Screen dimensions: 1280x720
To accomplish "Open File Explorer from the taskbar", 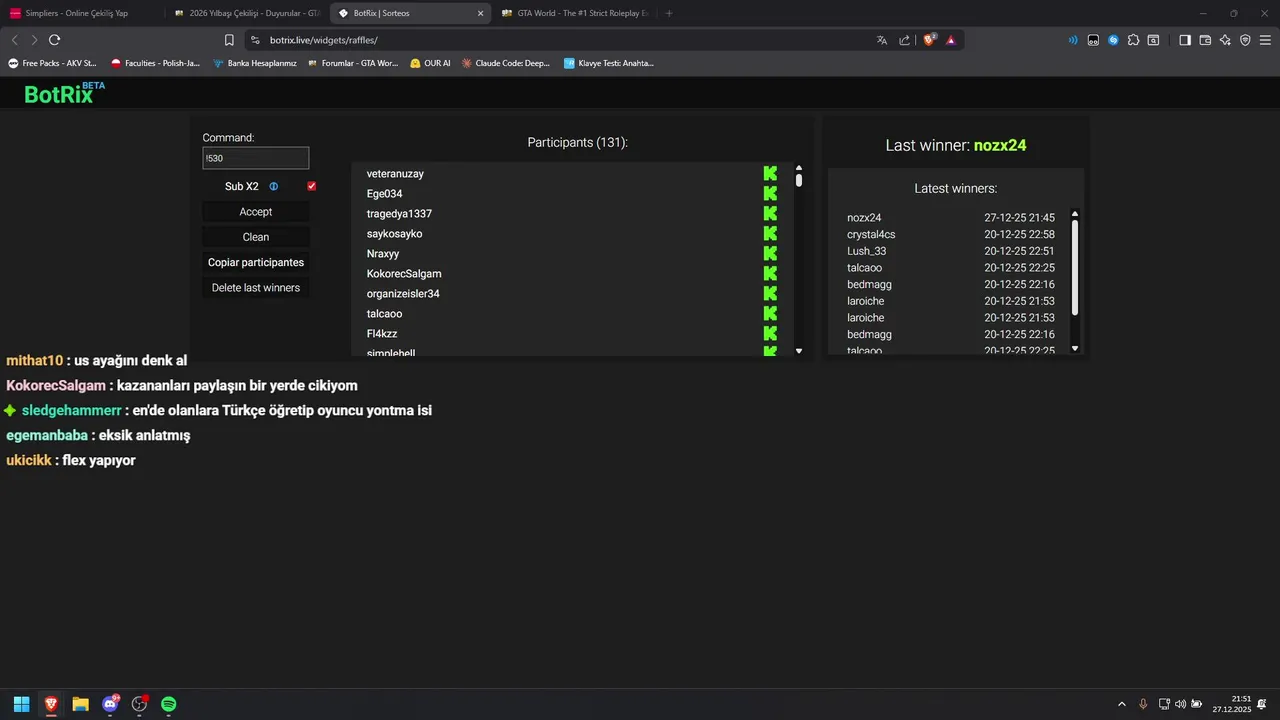I will [80, 704].
